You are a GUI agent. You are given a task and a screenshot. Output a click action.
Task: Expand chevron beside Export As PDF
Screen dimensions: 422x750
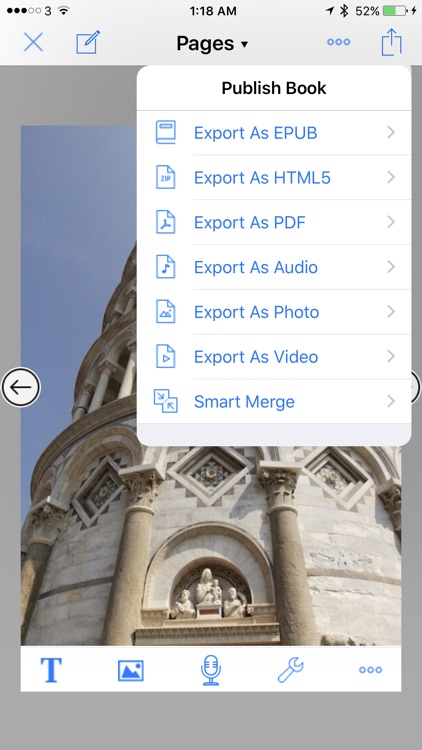(x=391, y=222)
